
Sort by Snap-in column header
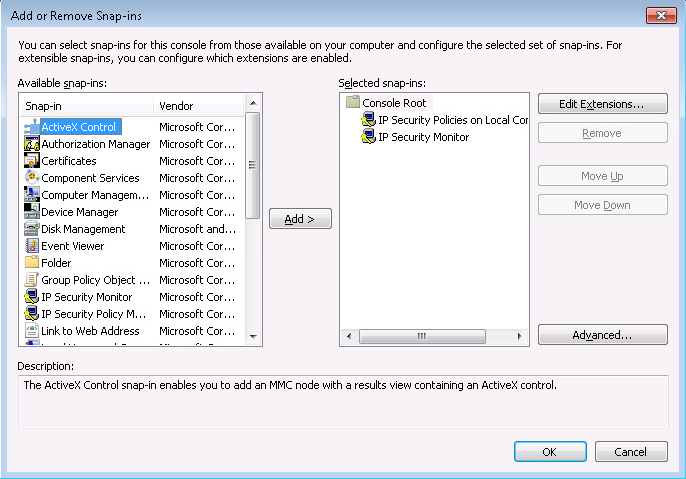tap(86, 106)
